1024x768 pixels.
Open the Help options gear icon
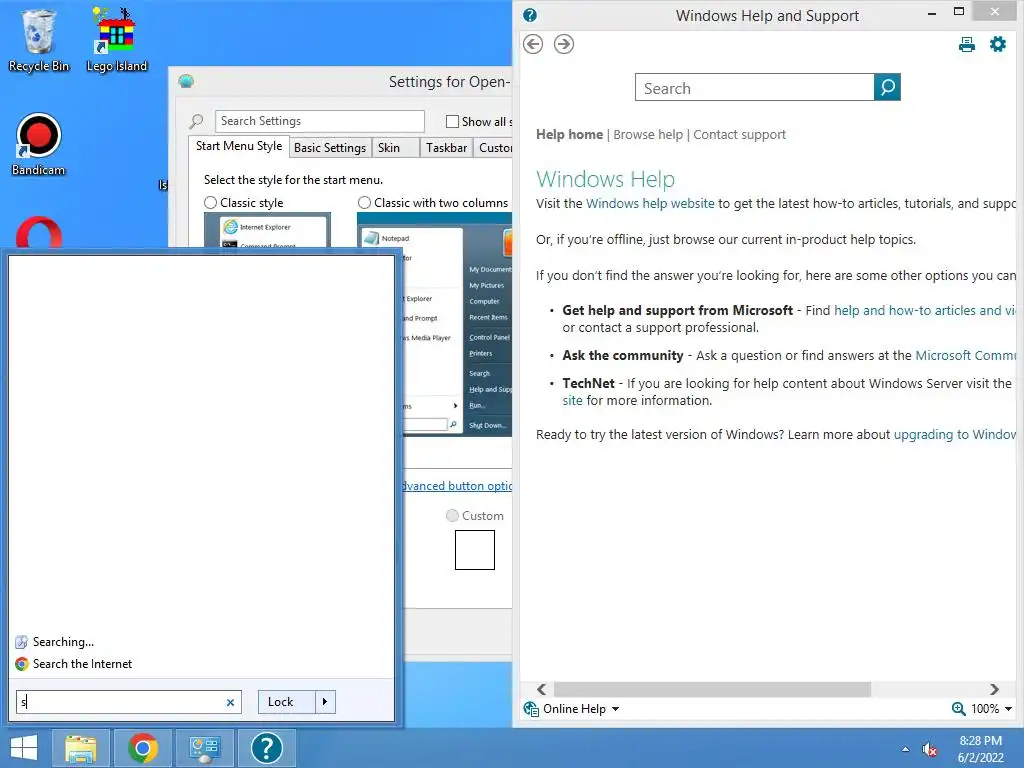click(x=998, y=44)
